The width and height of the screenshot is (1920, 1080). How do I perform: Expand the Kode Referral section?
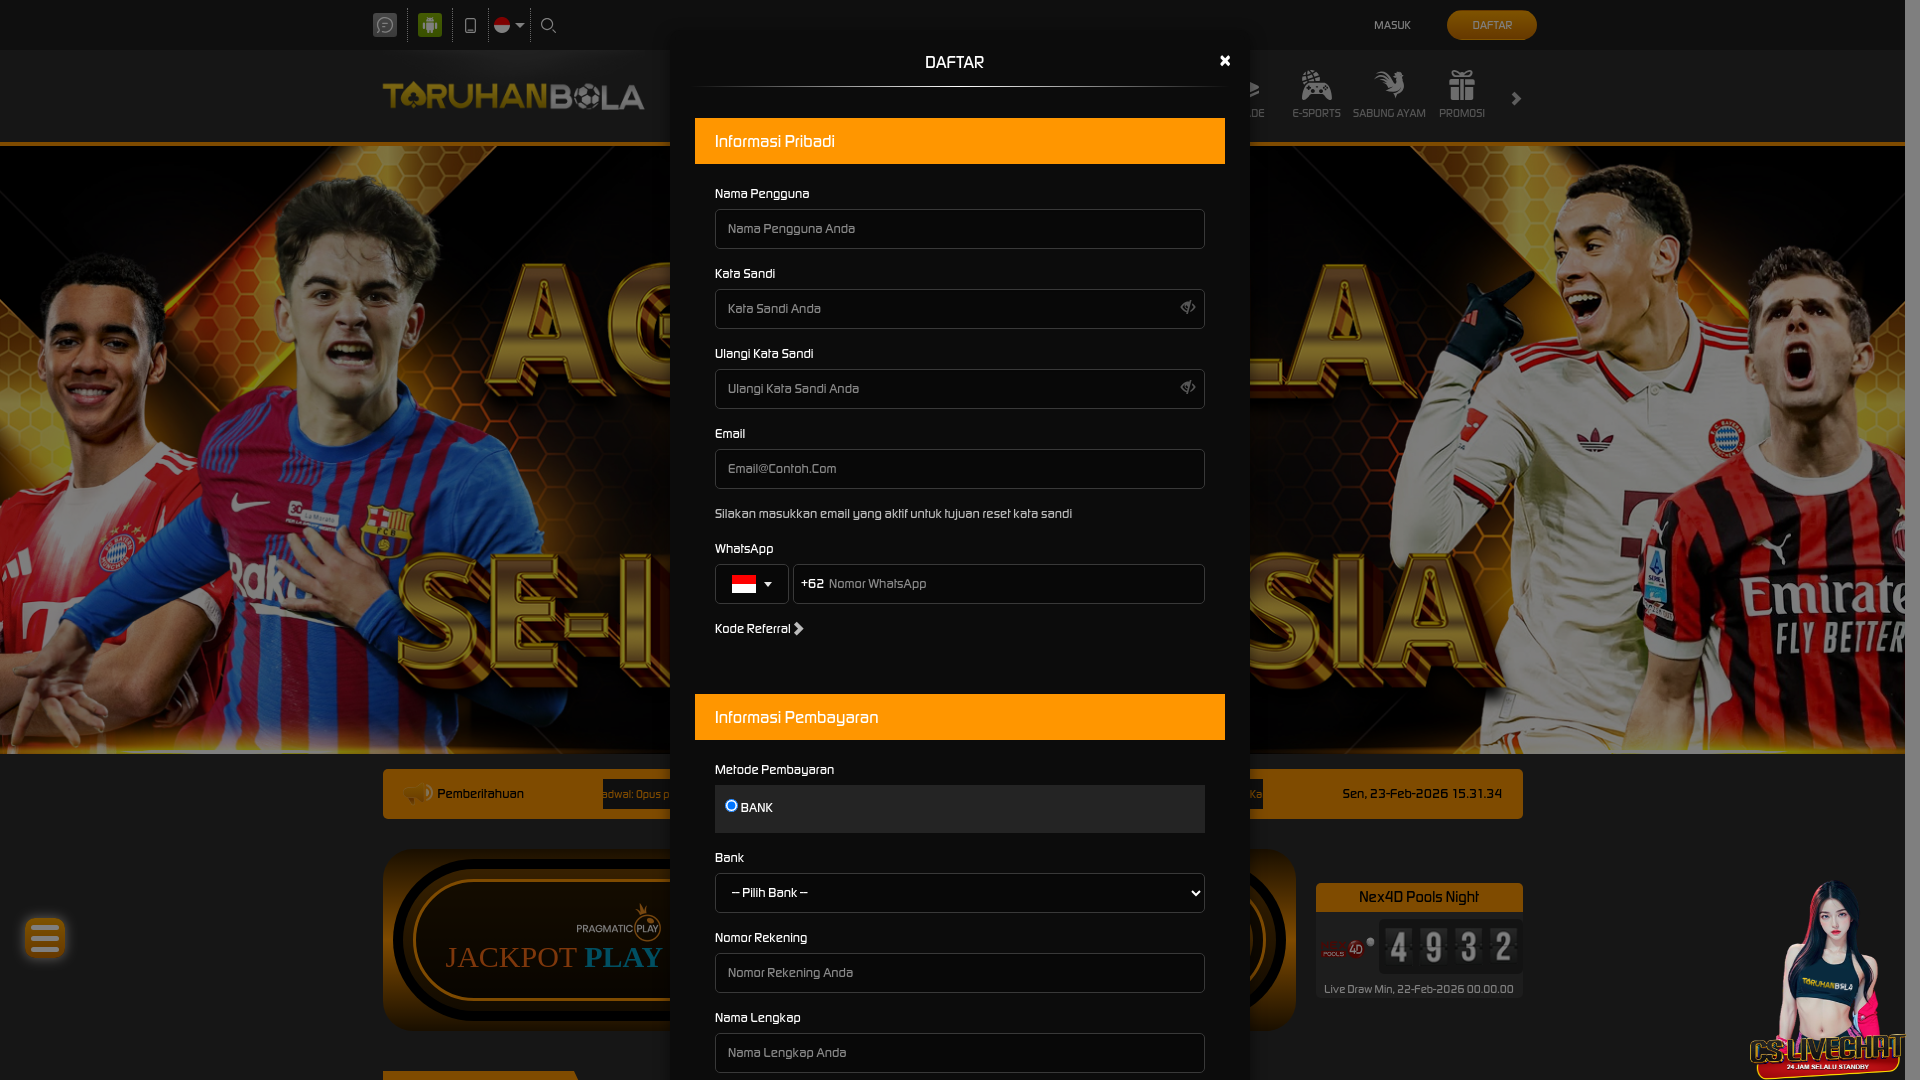click(x=759, y=629)
